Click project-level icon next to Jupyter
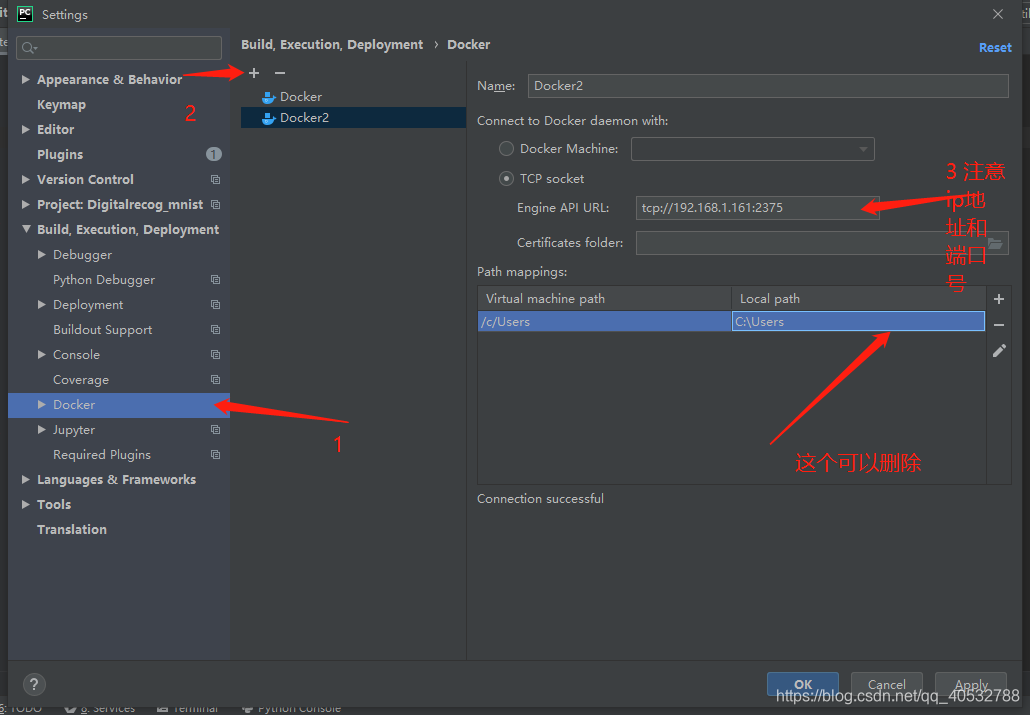The height and width of the screenshot is (715, 1030). click(x=215, y=429)
